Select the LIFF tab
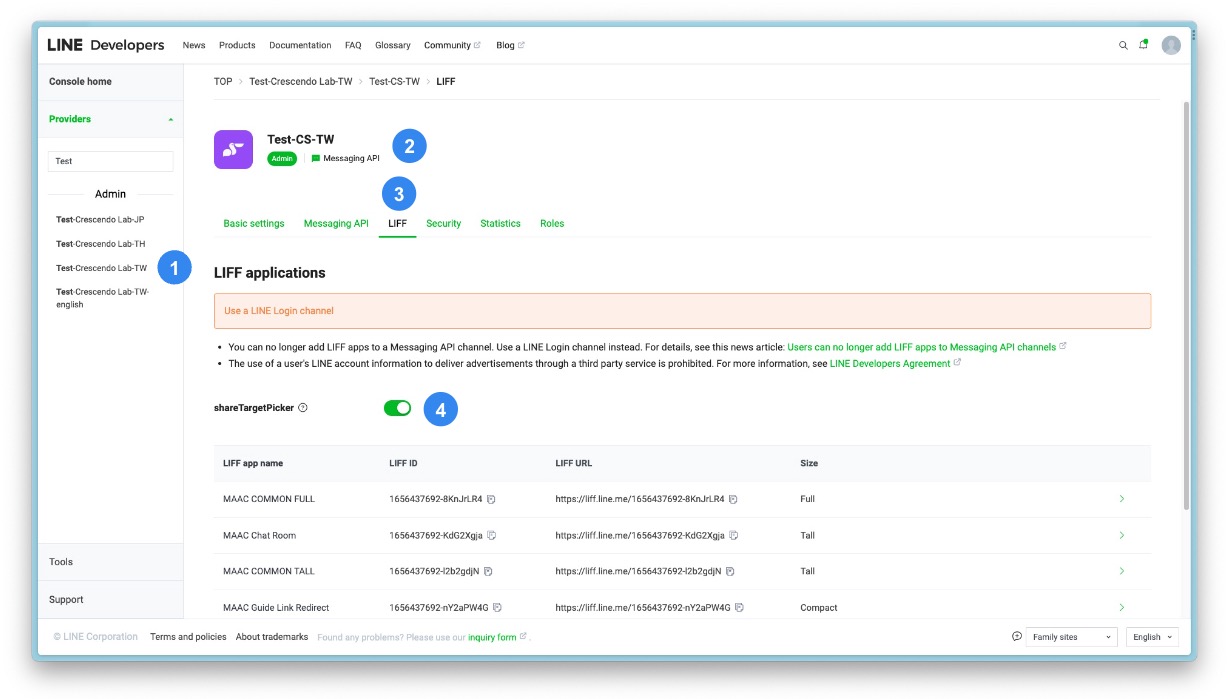 coord(398,224)
